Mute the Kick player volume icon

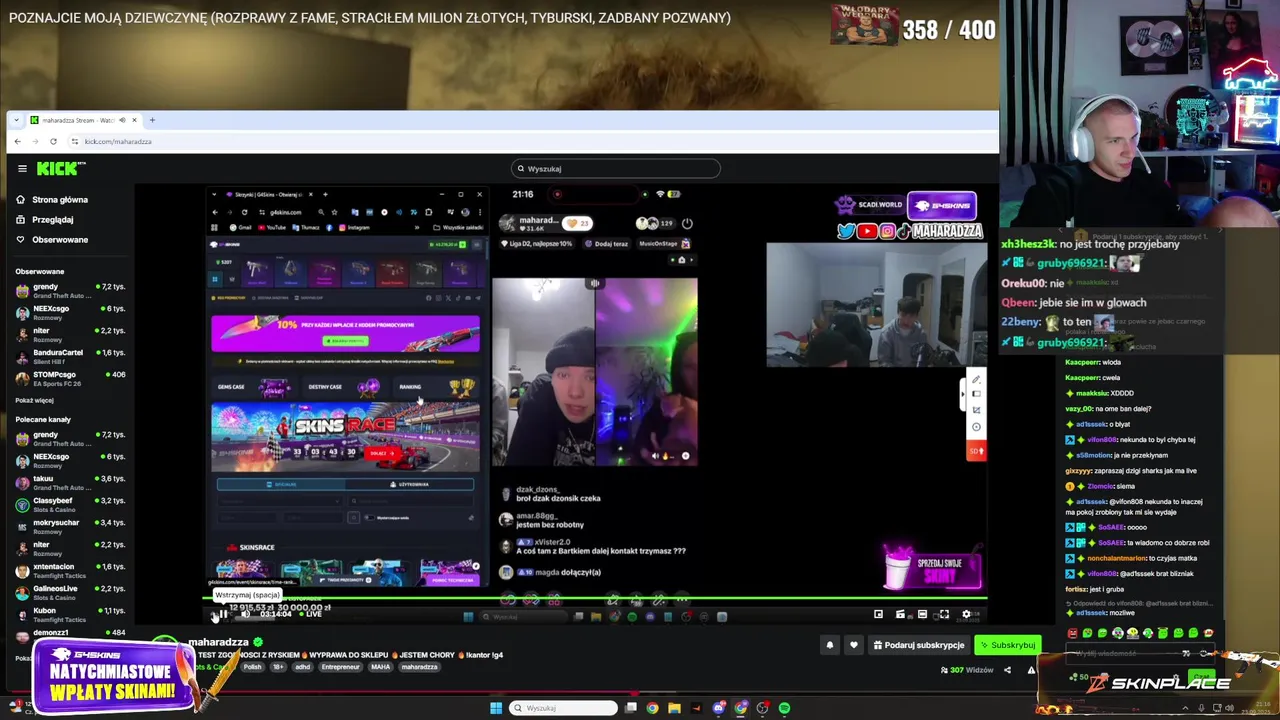click(x=246, y=614)
